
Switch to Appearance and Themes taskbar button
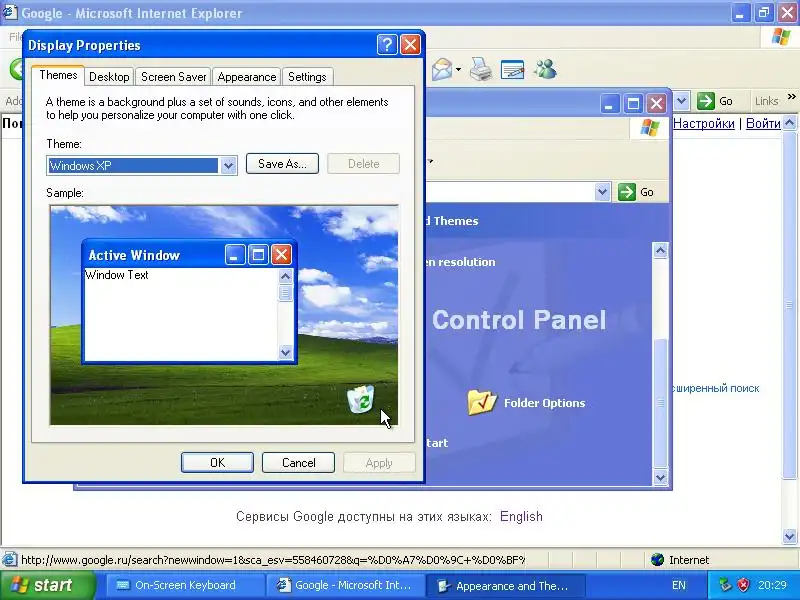point(505,586)
